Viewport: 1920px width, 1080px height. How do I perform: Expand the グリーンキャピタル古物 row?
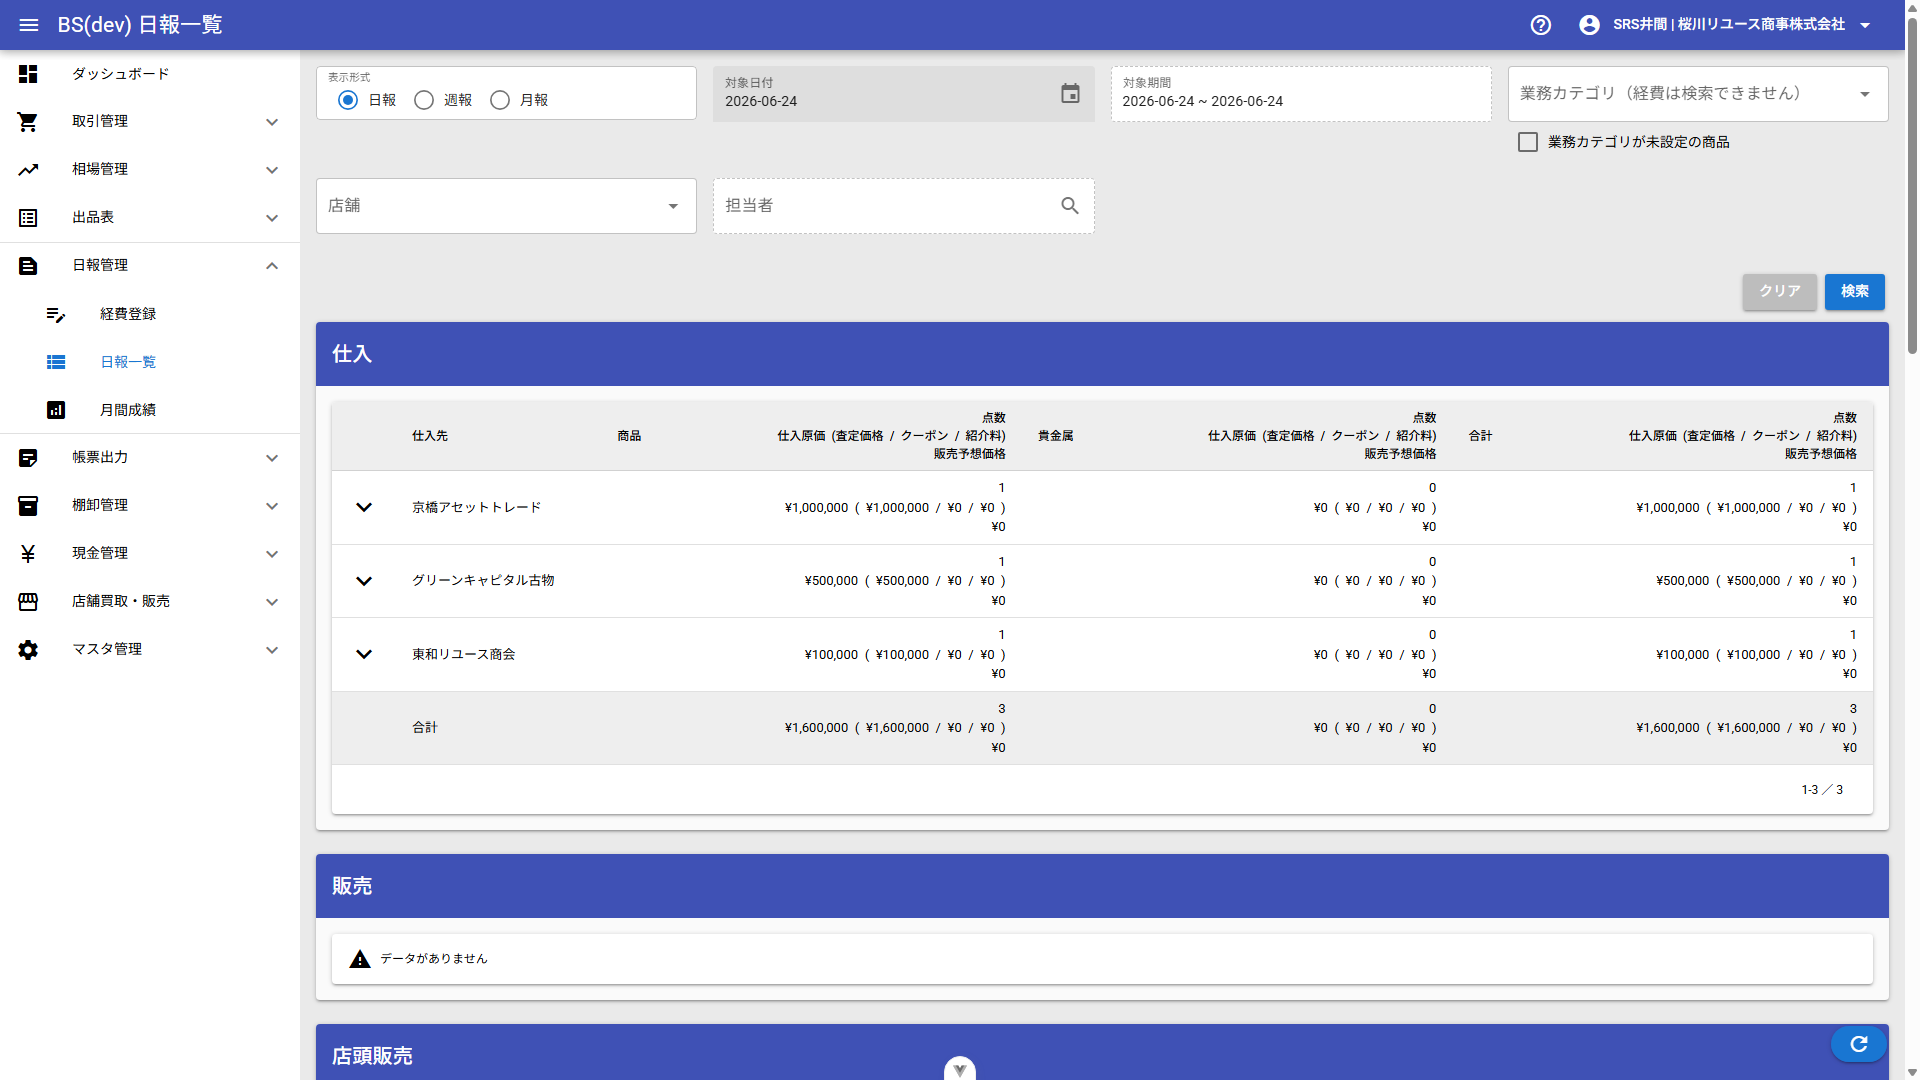pos(364,581)
